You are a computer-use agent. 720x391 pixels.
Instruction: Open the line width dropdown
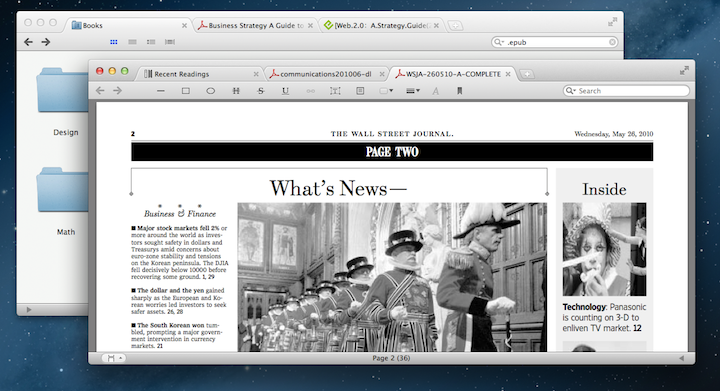[413, 91]
